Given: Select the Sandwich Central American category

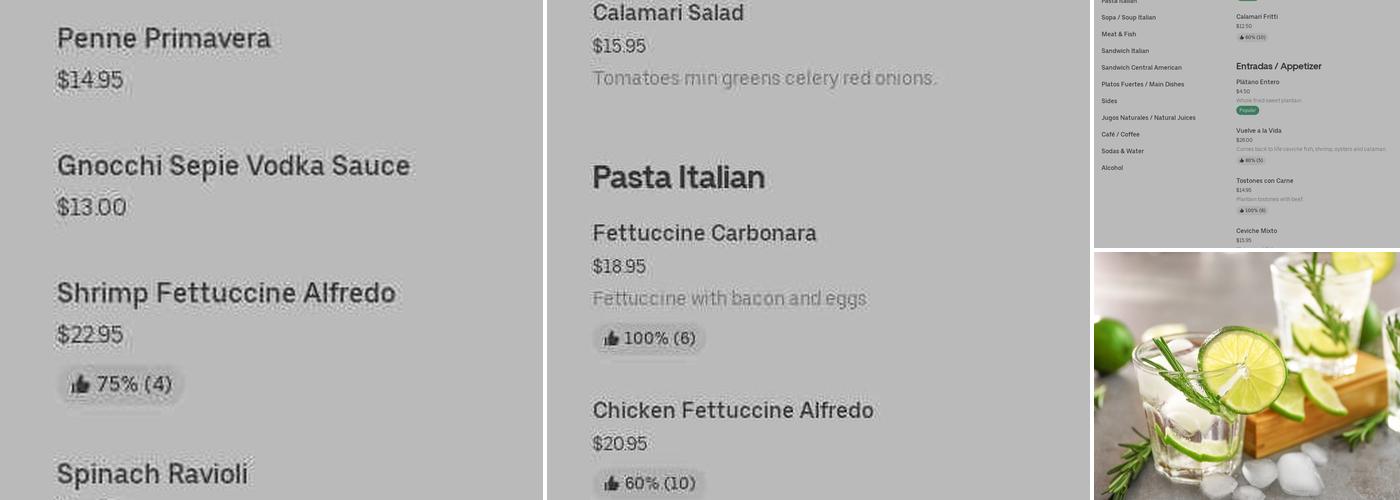Looking at the screenshot, I should point(1141,68).
